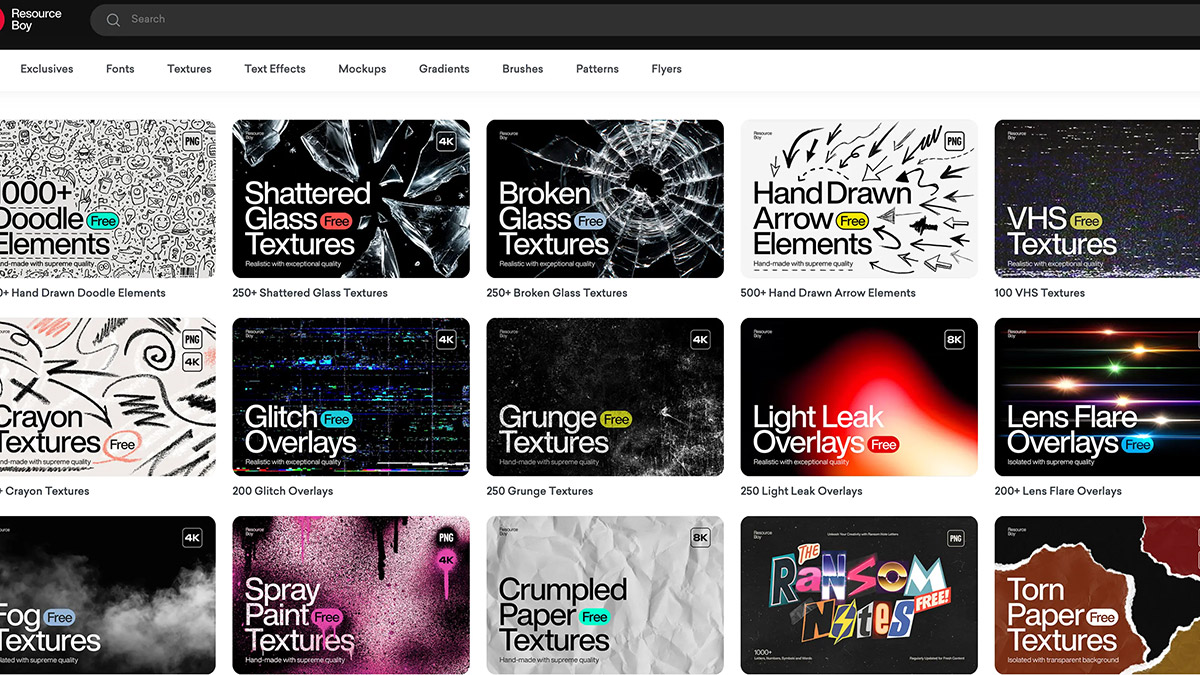The image size is (1200, 675).
Task: Click 8K badge on Crumpled Paper Textures
Action: 700,538
